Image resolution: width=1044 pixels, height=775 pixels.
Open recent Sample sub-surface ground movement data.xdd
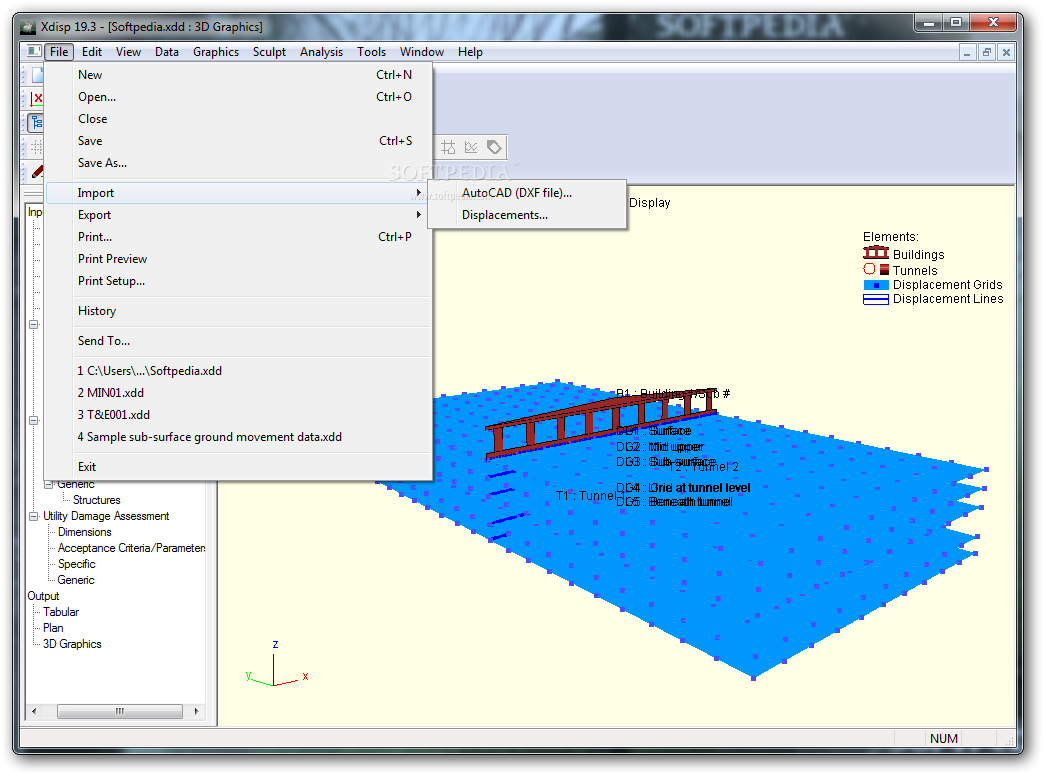[x=240, y=436]
